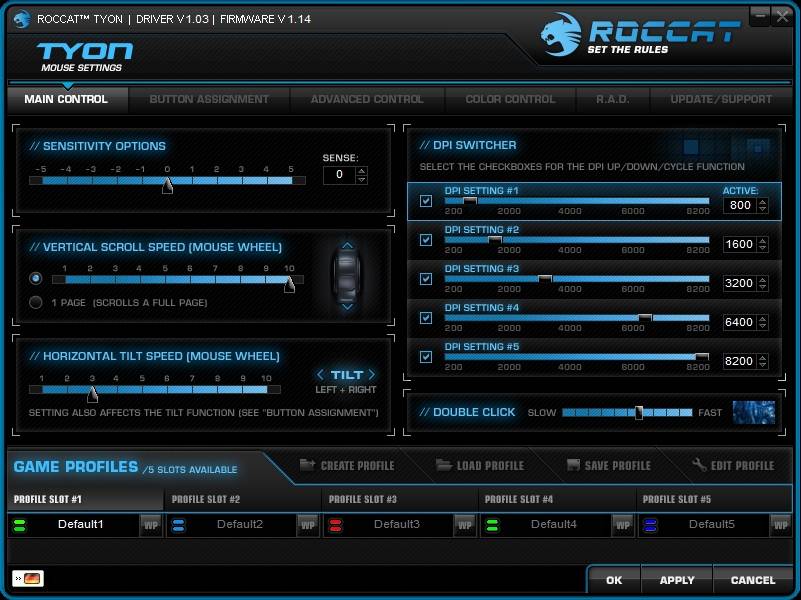Go to the Update/Support tab
The width and height of the screenshot is (801, 600).
point(721,99)
